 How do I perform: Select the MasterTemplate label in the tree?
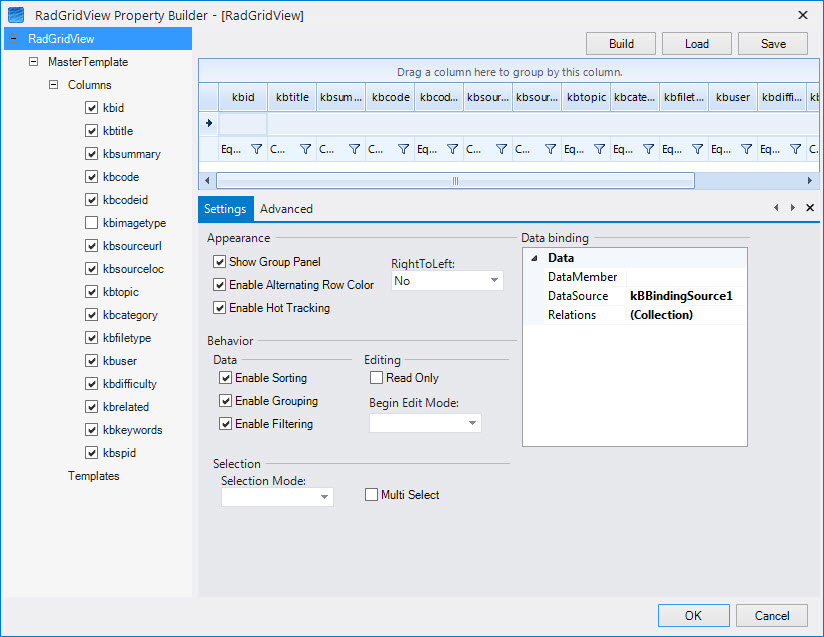point(88,61)
